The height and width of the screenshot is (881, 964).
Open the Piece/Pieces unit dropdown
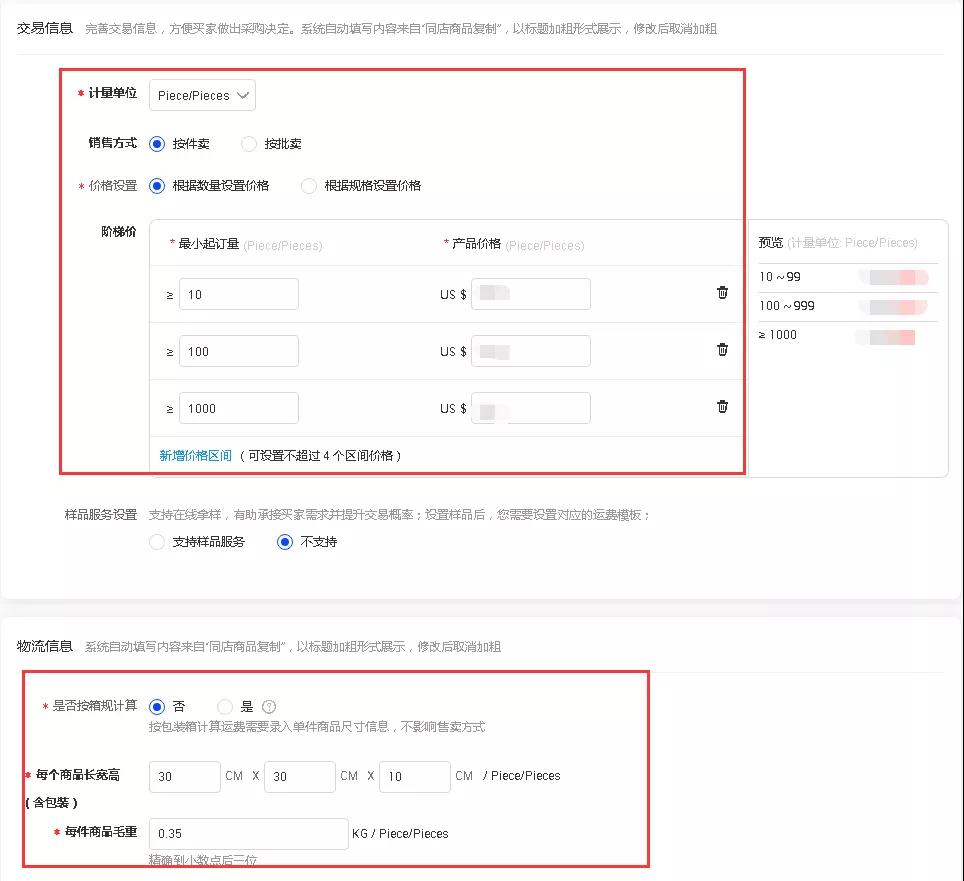pyautogui.click(x=202, y=95)
